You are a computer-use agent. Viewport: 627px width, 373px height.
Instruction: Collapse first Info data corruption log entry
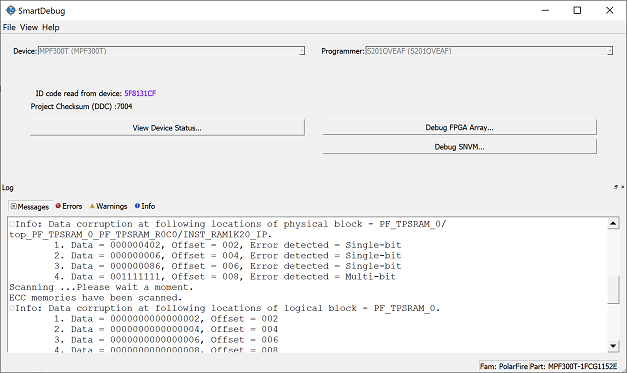[12, 224]
